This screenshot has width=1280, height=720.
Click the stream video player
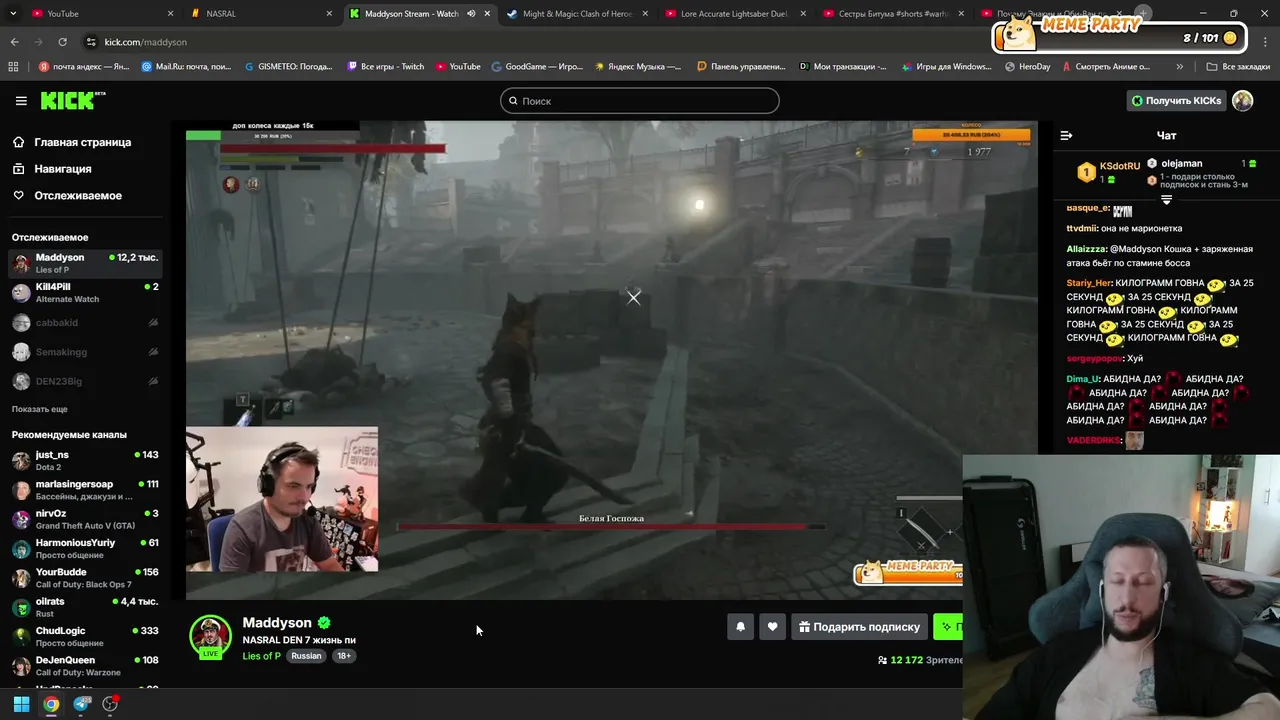coord(611,360)
